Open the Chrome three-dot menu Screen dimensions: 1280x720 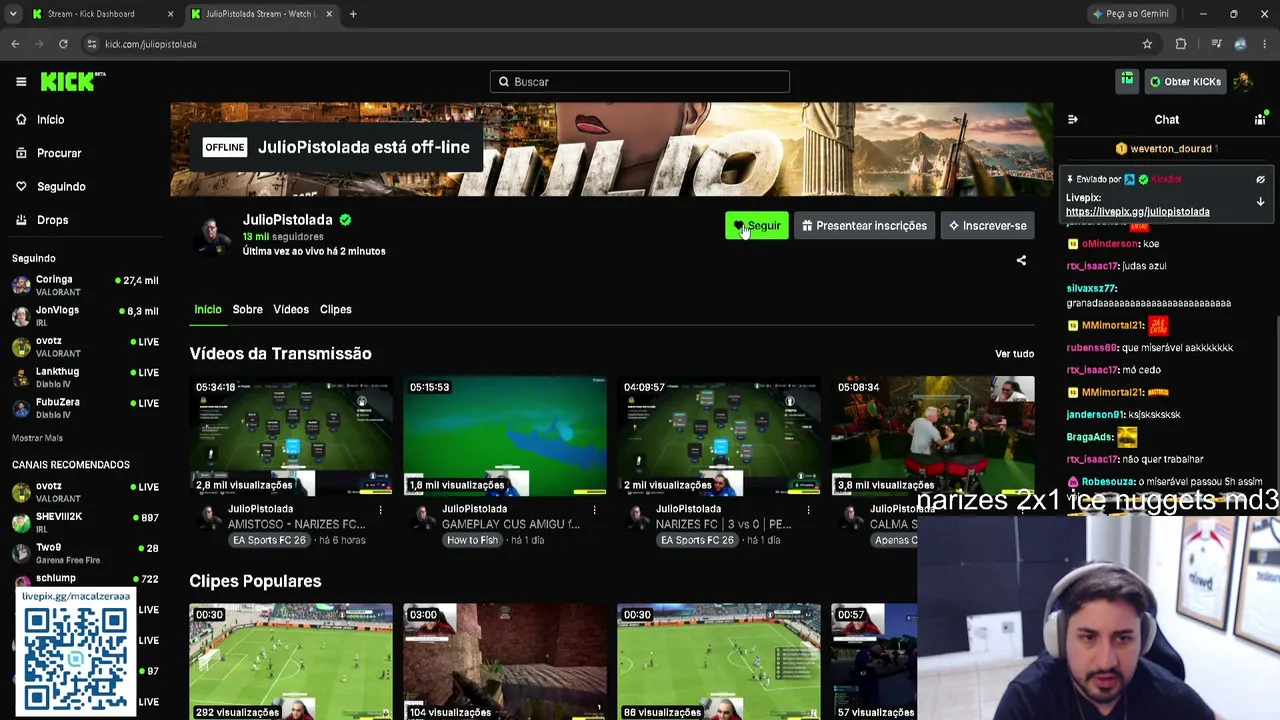(1264, 44)
